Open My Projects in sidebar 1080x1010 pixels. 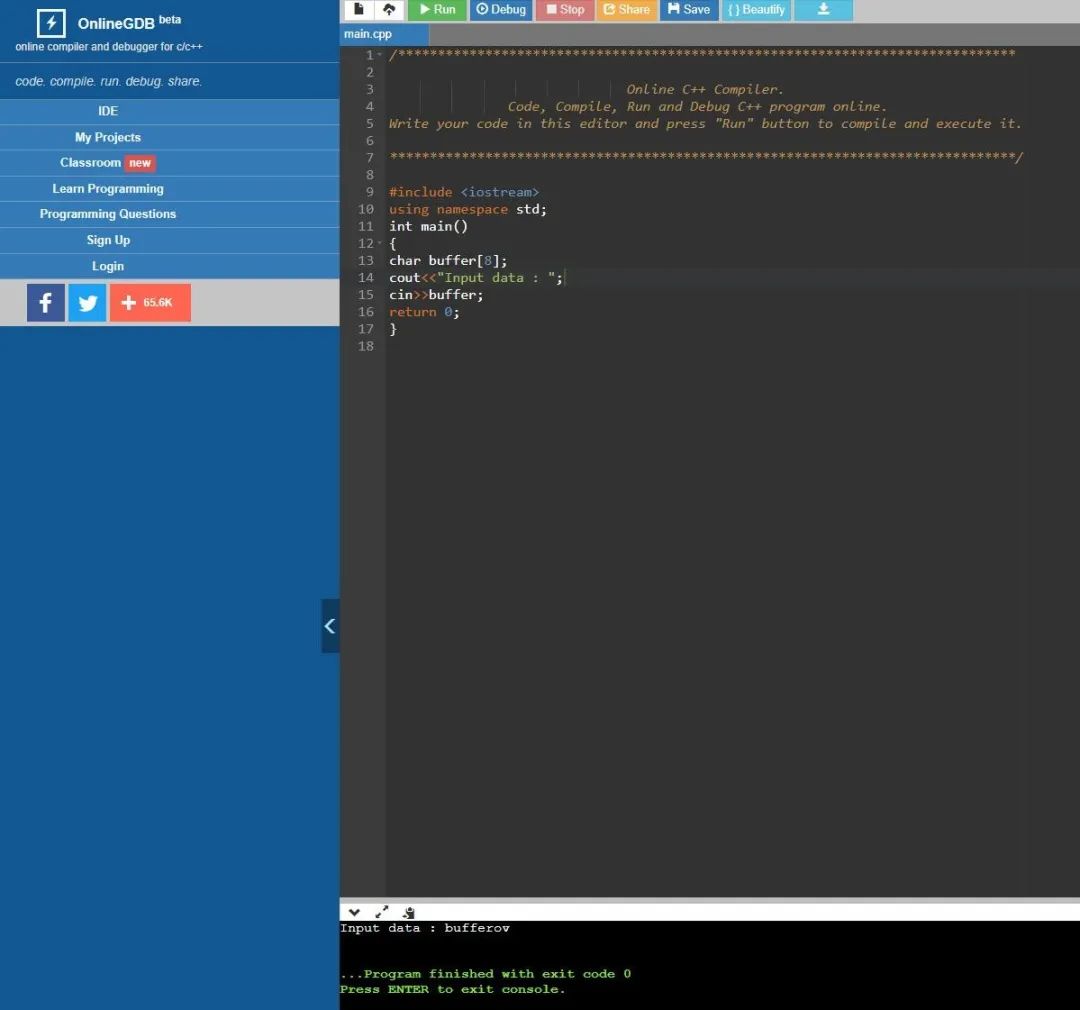click(x=107, y=137)
